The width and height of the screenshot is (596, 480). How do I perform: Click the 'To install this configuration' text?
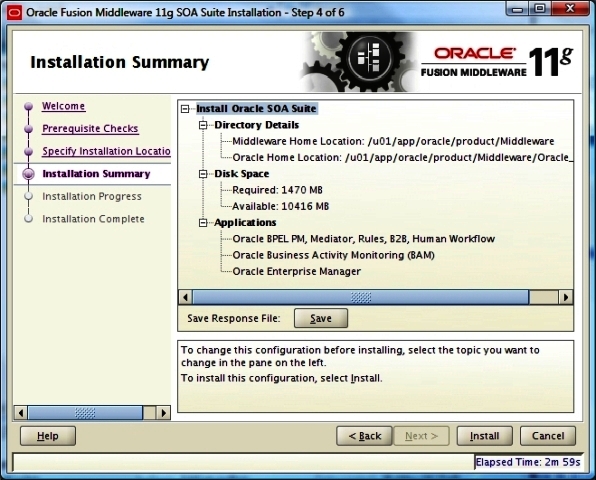tap(281, 378)
